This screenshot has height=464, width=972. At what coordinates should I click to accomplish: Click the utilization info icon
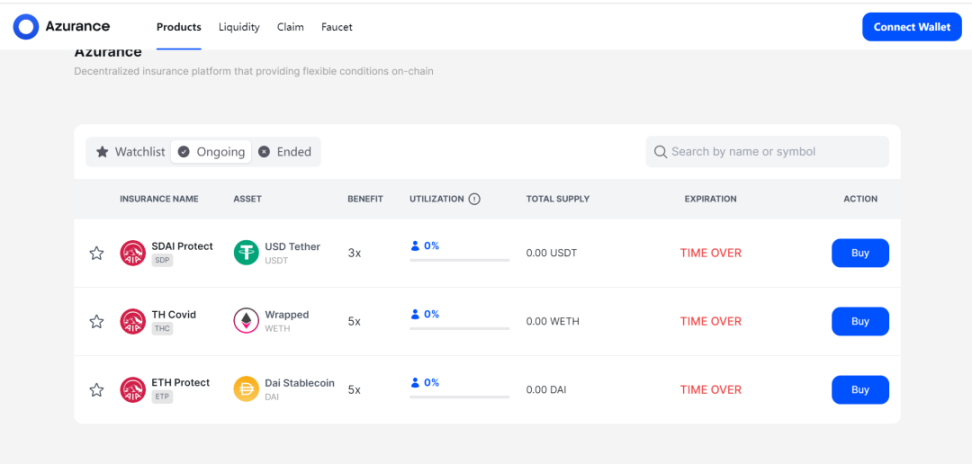474,199
